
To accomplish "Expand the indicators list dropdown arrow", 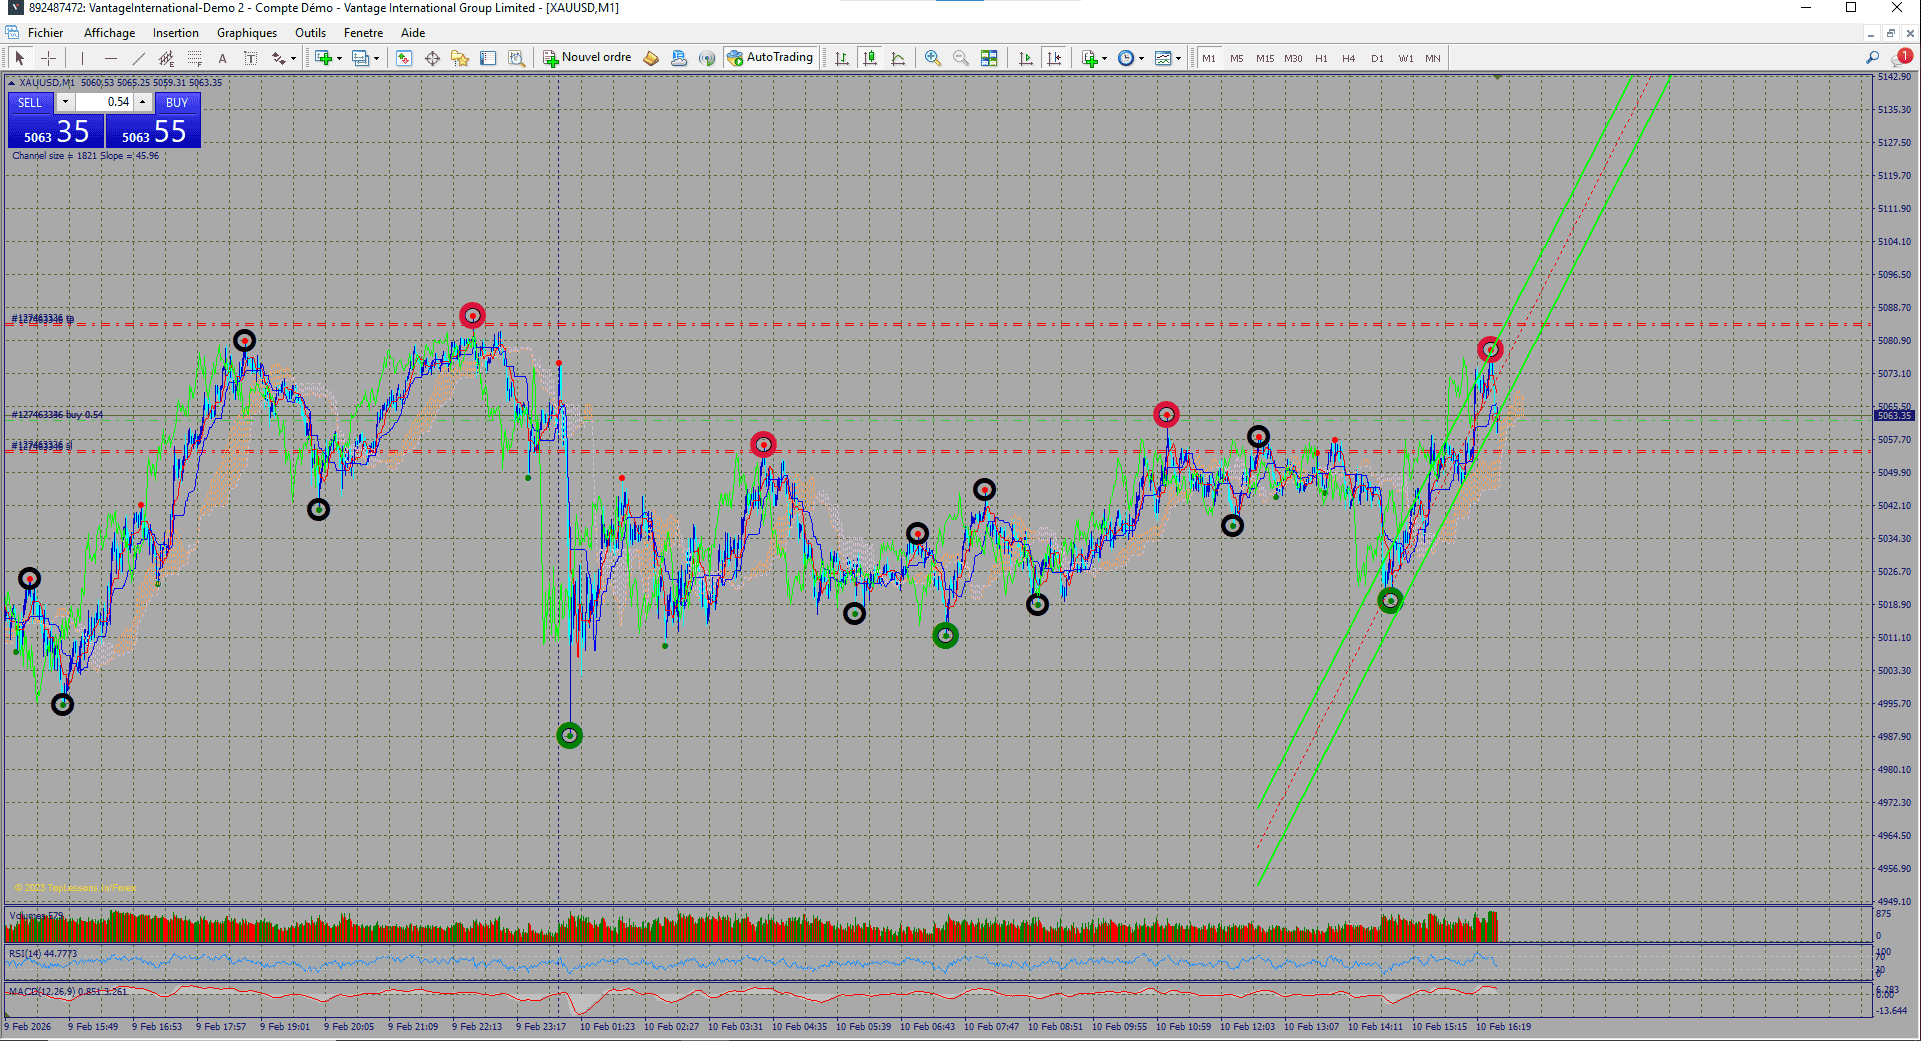I will coord(1104,58).
